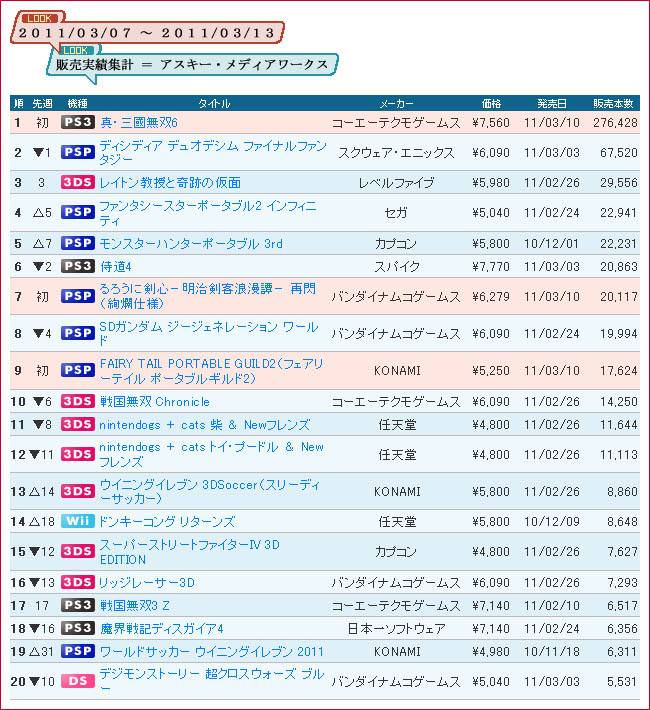
Task: Click 3DS badge in スーパーストリートファイター row
Action: pos(78,551)
